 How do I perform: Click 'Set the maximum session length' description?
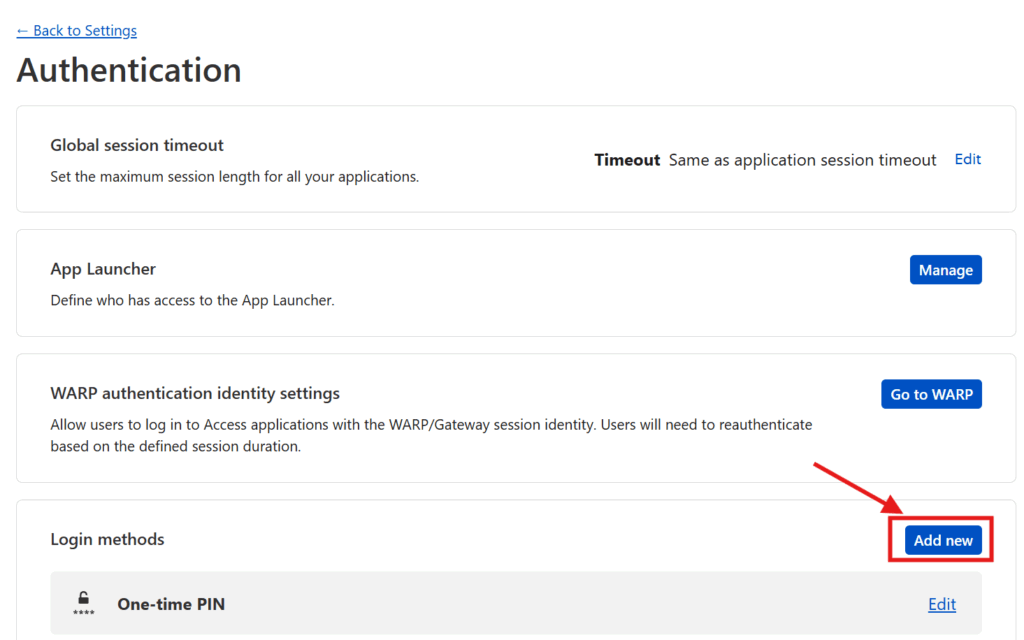[234, 177]
